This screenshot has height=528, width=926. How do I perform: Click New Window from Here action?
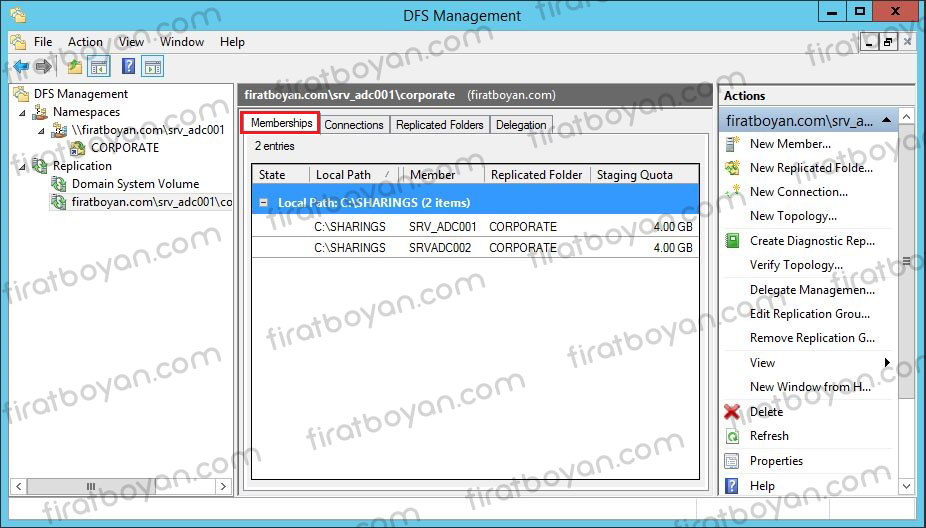click(810, 387)
